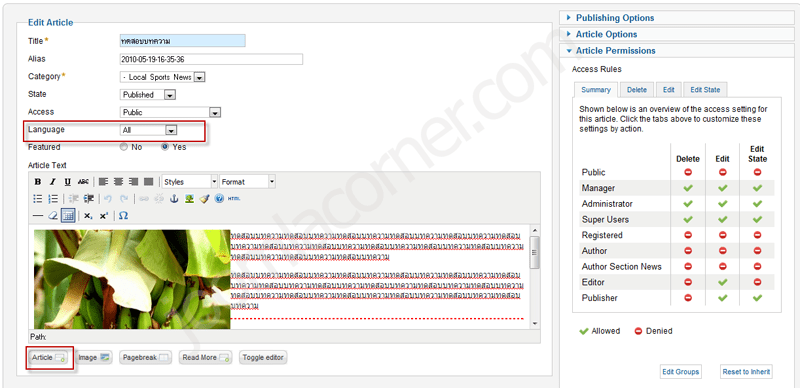Indent the current paragraph
This screenshot has height=388, width=800.
point(89,199)
